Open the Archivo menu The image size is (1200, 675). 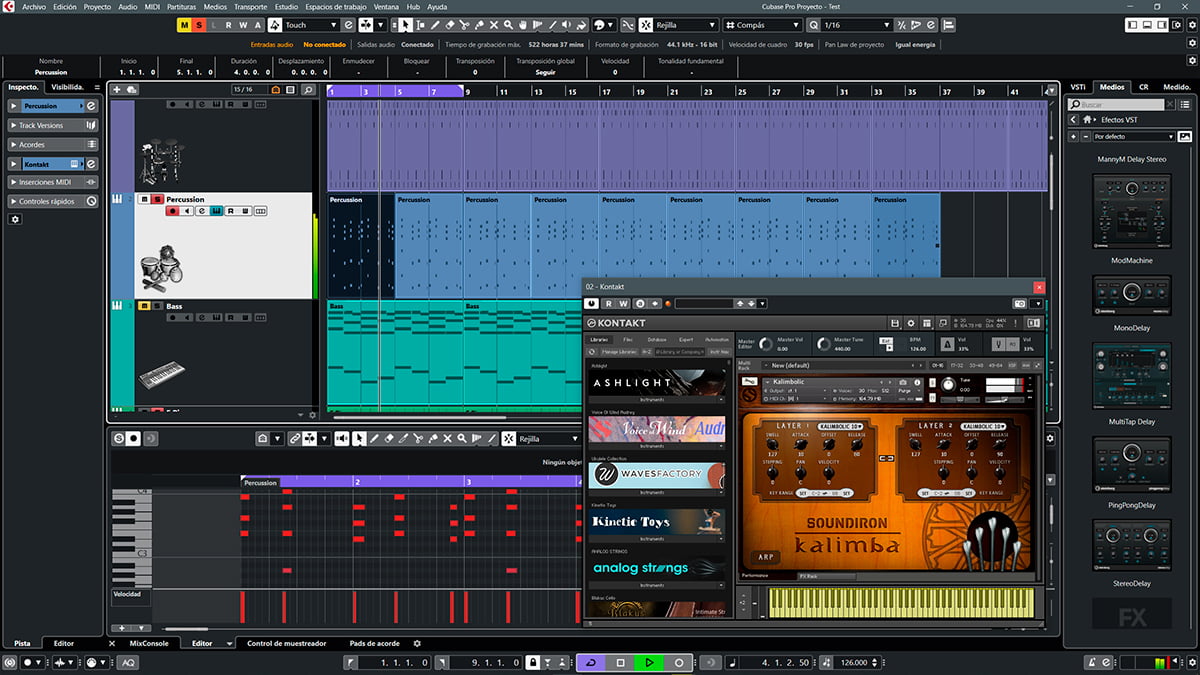[33, 6]
